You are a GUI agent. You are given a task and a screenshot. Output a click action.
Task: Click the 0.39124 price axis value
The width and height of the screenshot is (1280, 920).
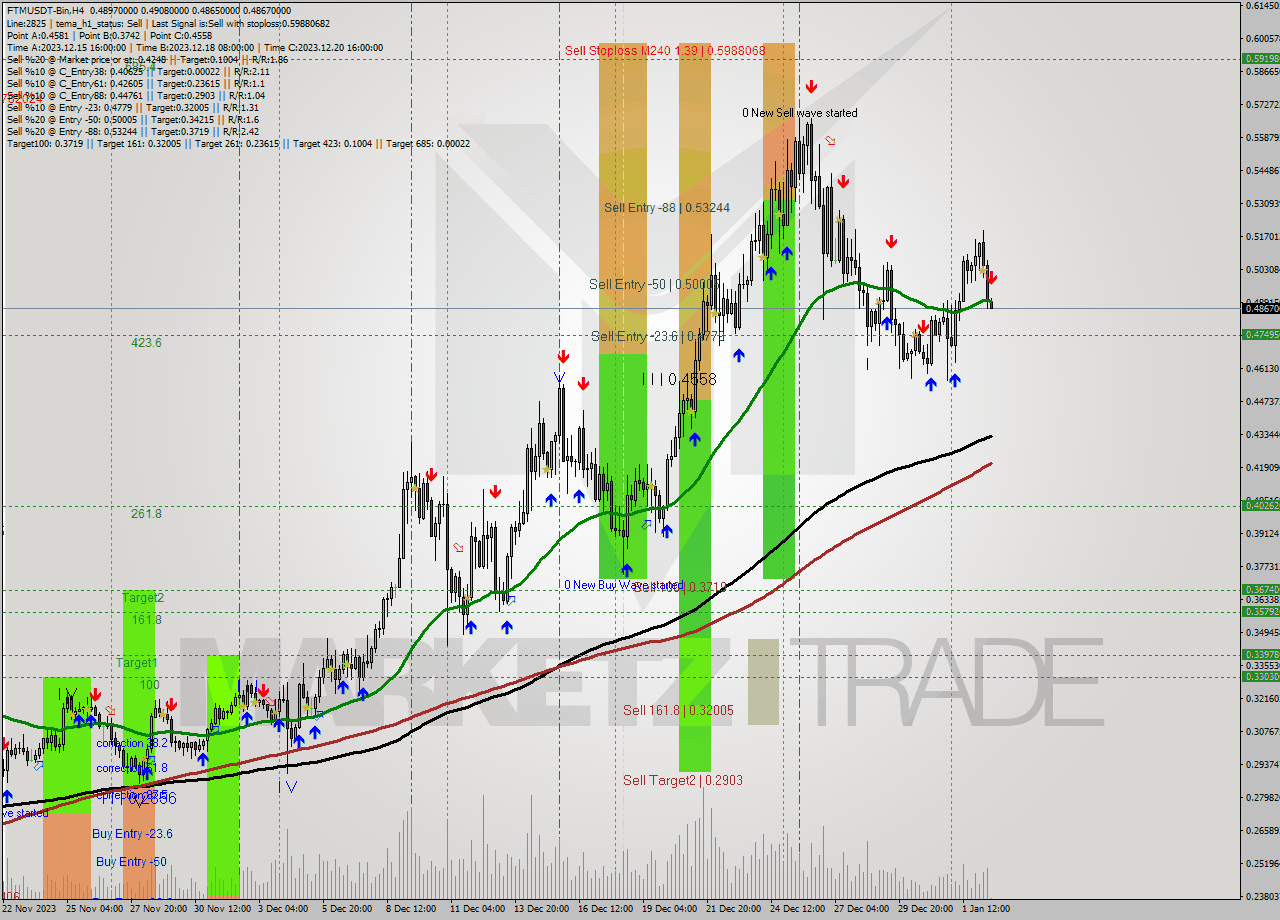(x=1262, y=534)
